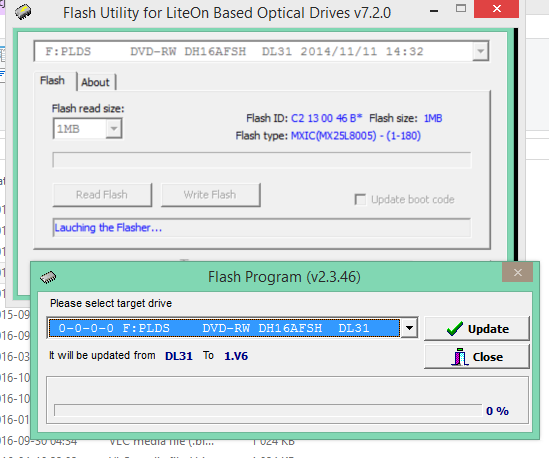Close the Flash Utility window
Viewport: 549px width, 458px height.
[x=496, y=9]
